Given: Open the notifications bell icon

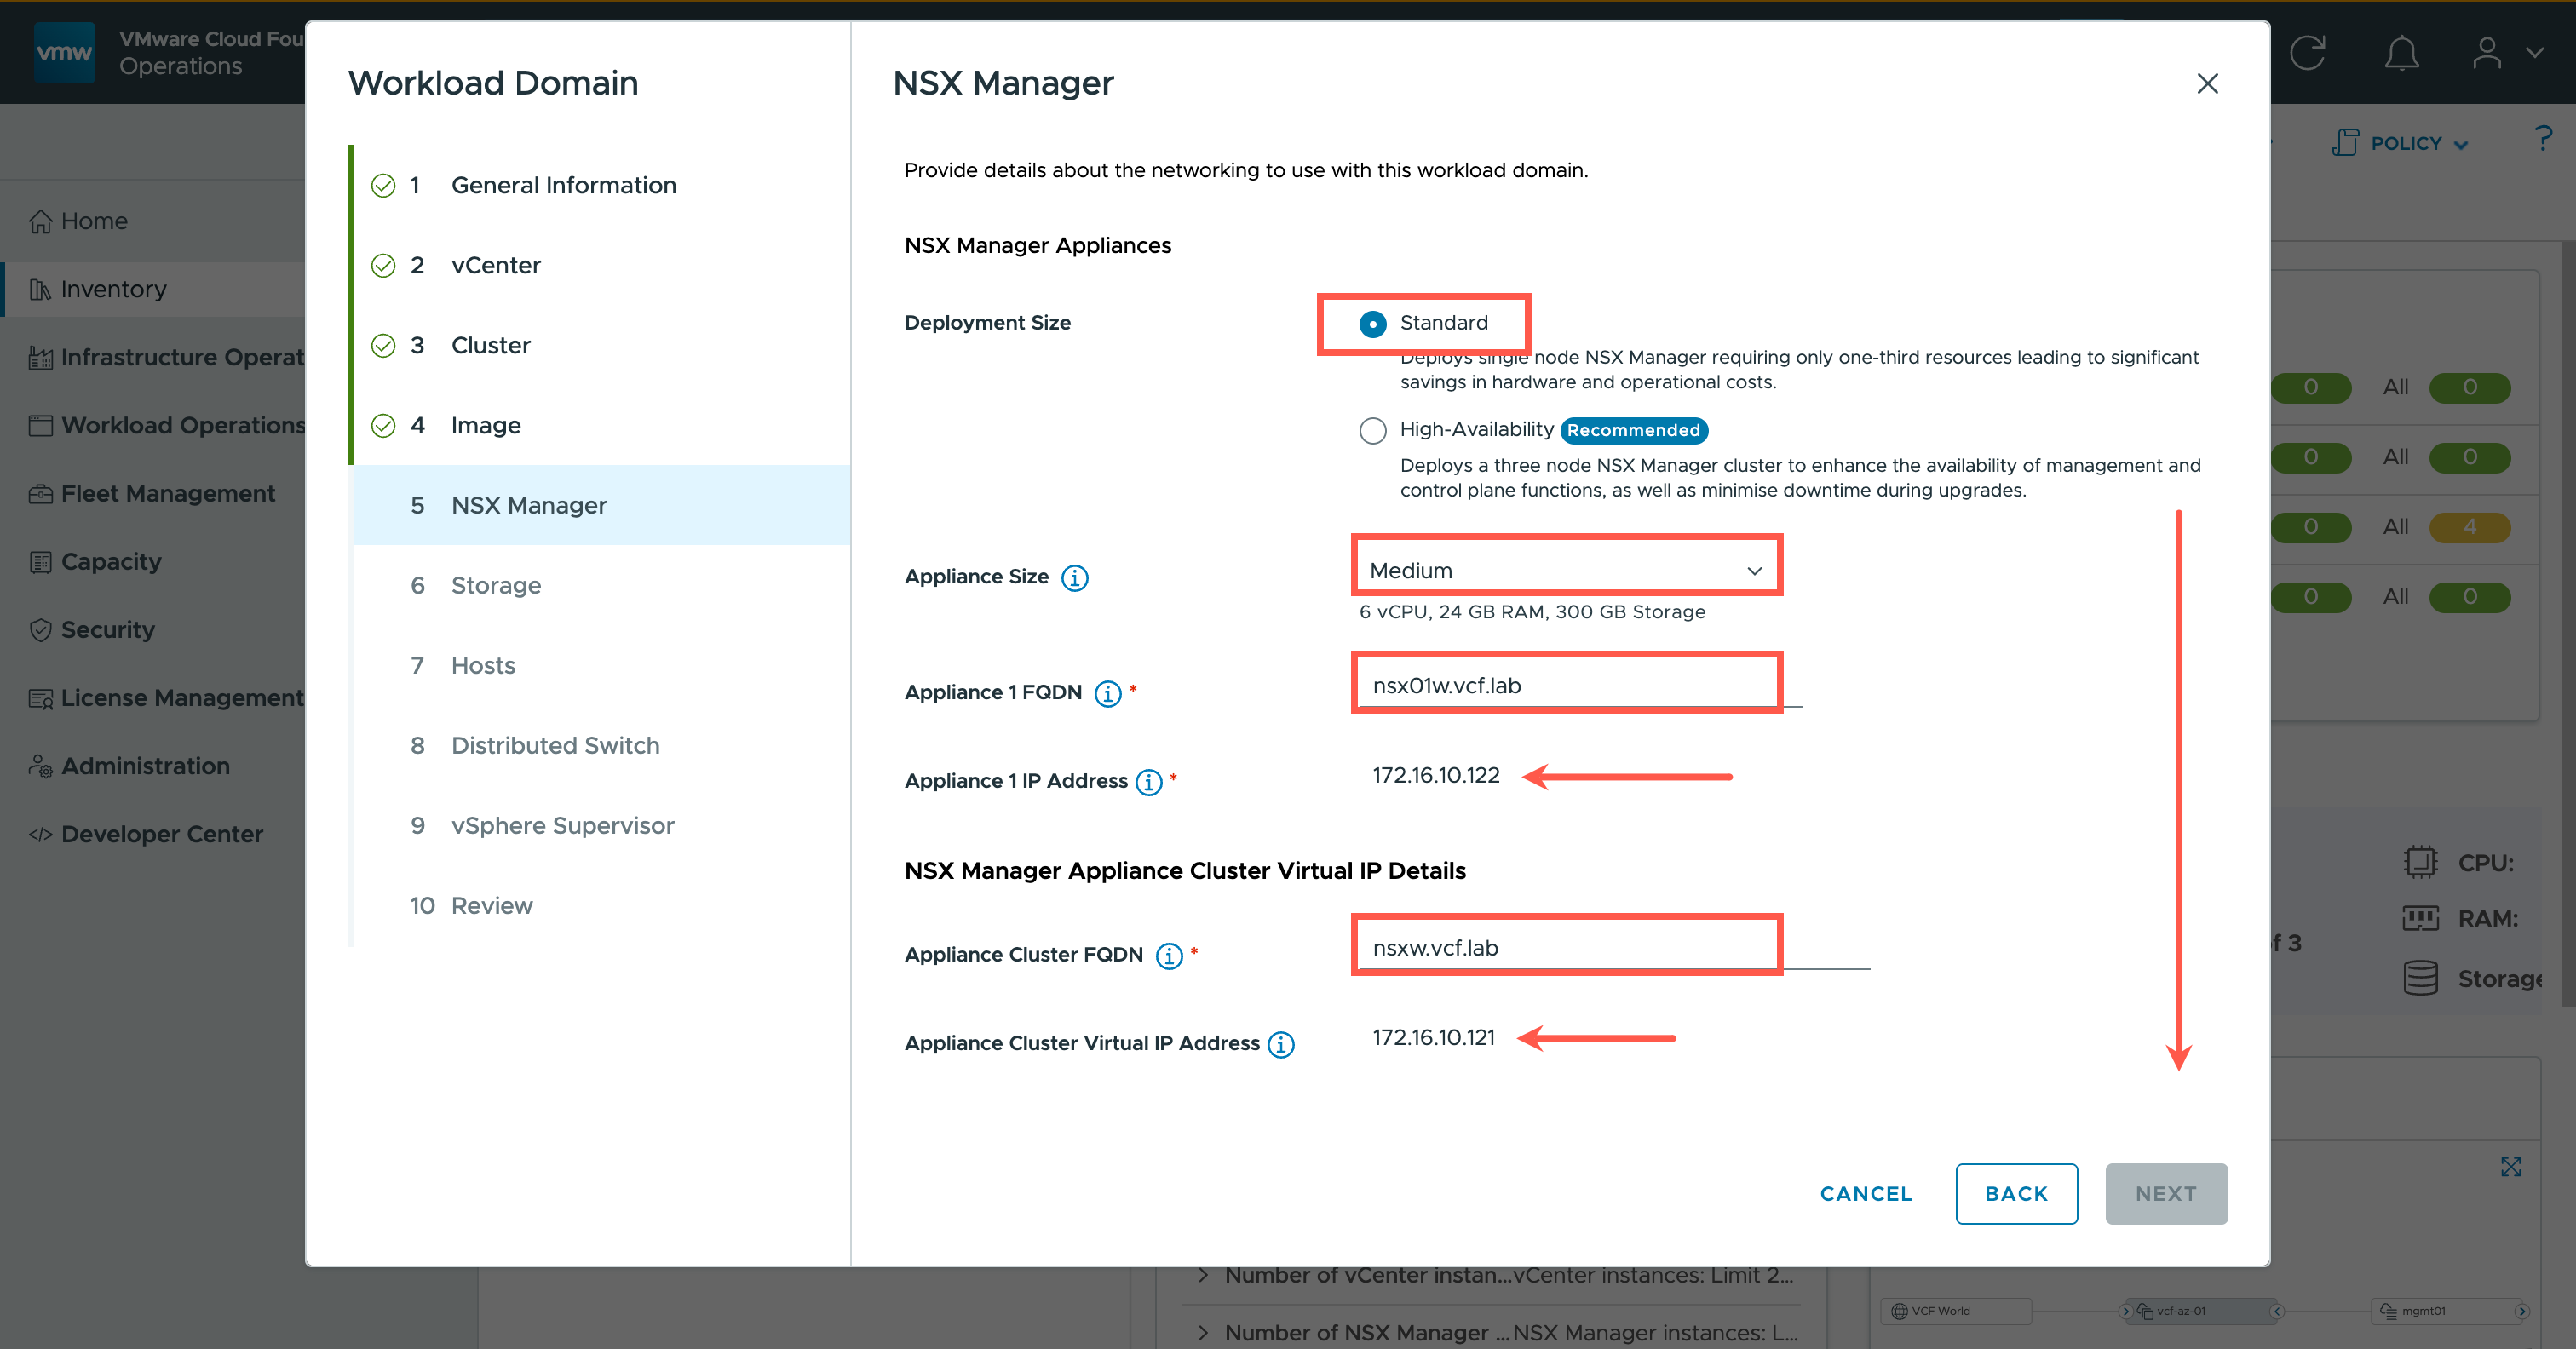Looking at the screenshot, I should coord(2401,52).
